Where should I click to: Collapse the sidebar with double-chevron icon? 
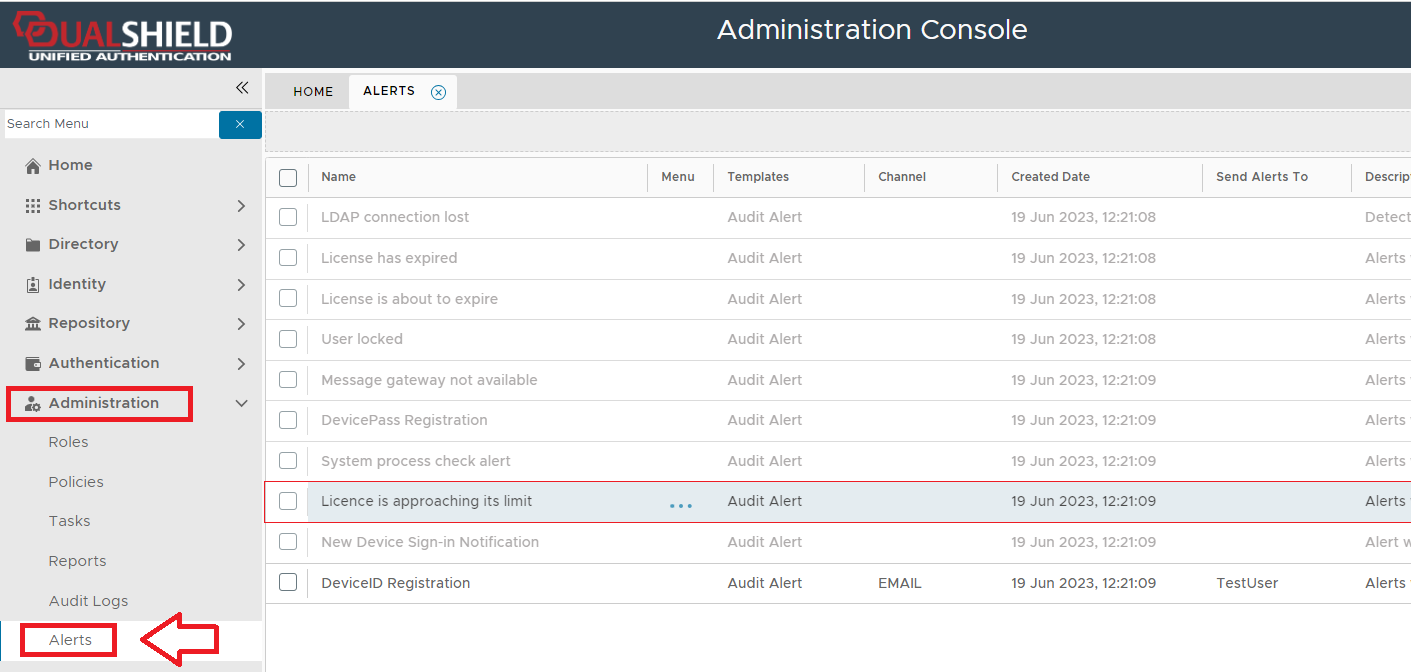pyautogui.click(x=242, y=88)
